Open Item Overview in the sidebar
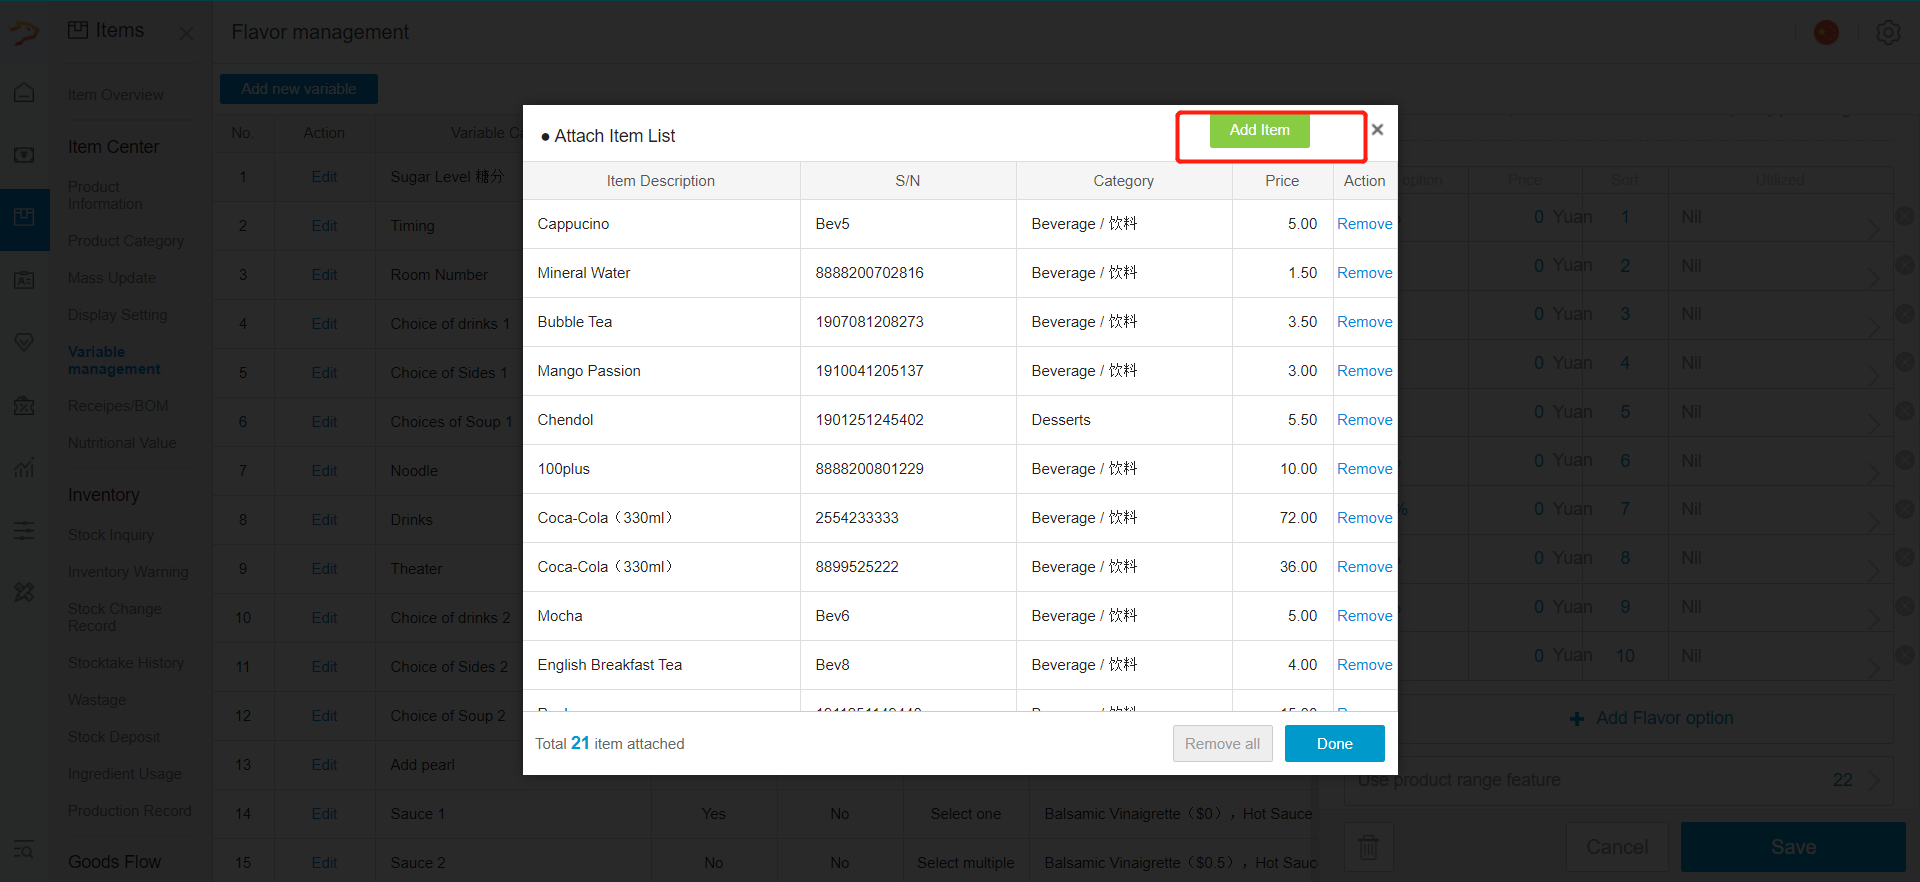The height and width of the screenshot is (882, 1920). (x=116, y=95)
